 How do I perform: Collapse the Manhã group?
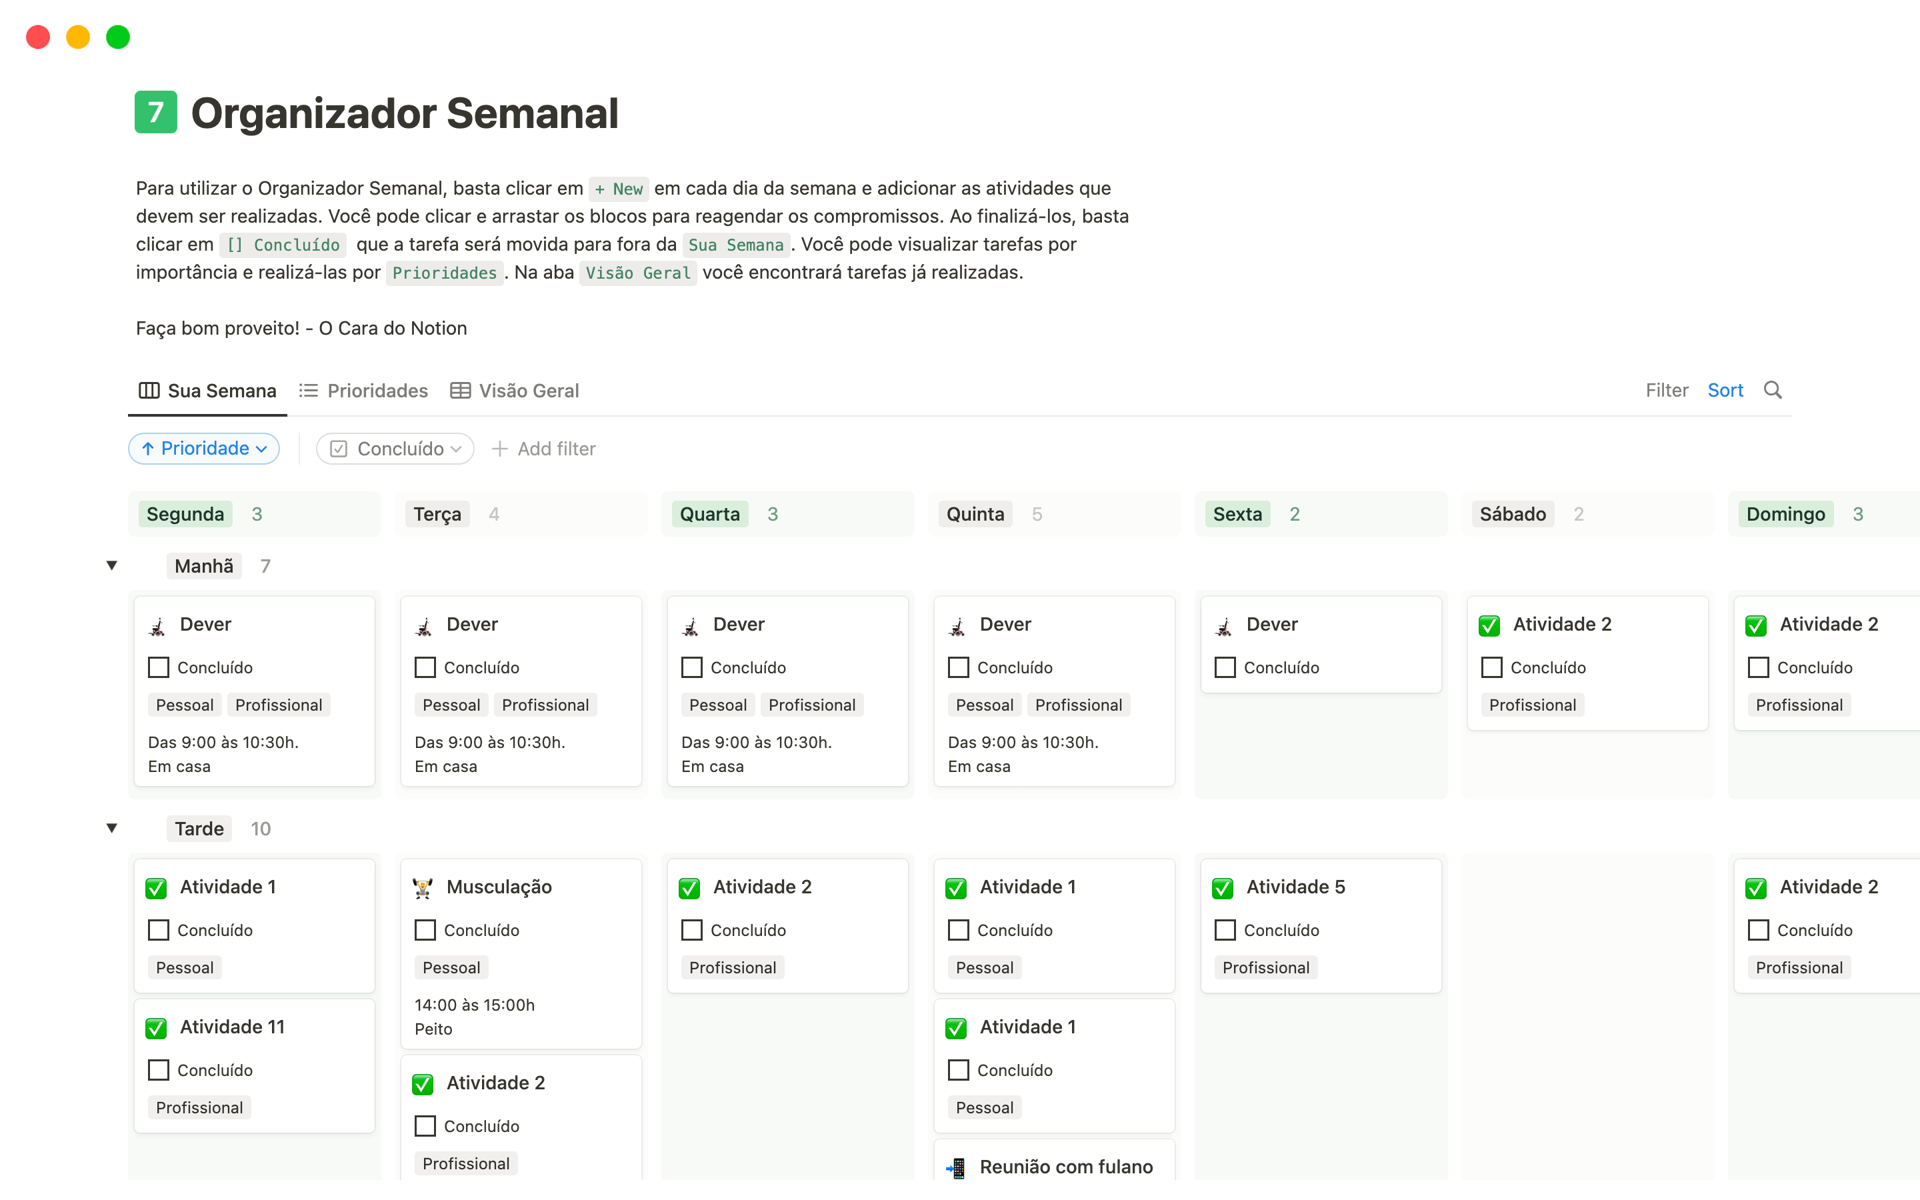pos(112,566)
